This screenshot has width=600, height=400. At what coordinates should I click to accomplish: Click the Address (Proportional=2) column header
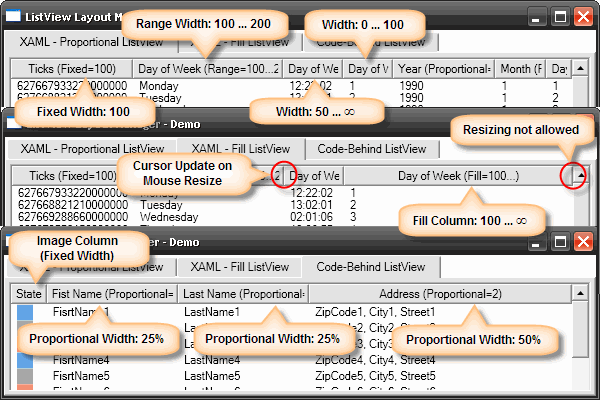[438, 293]
